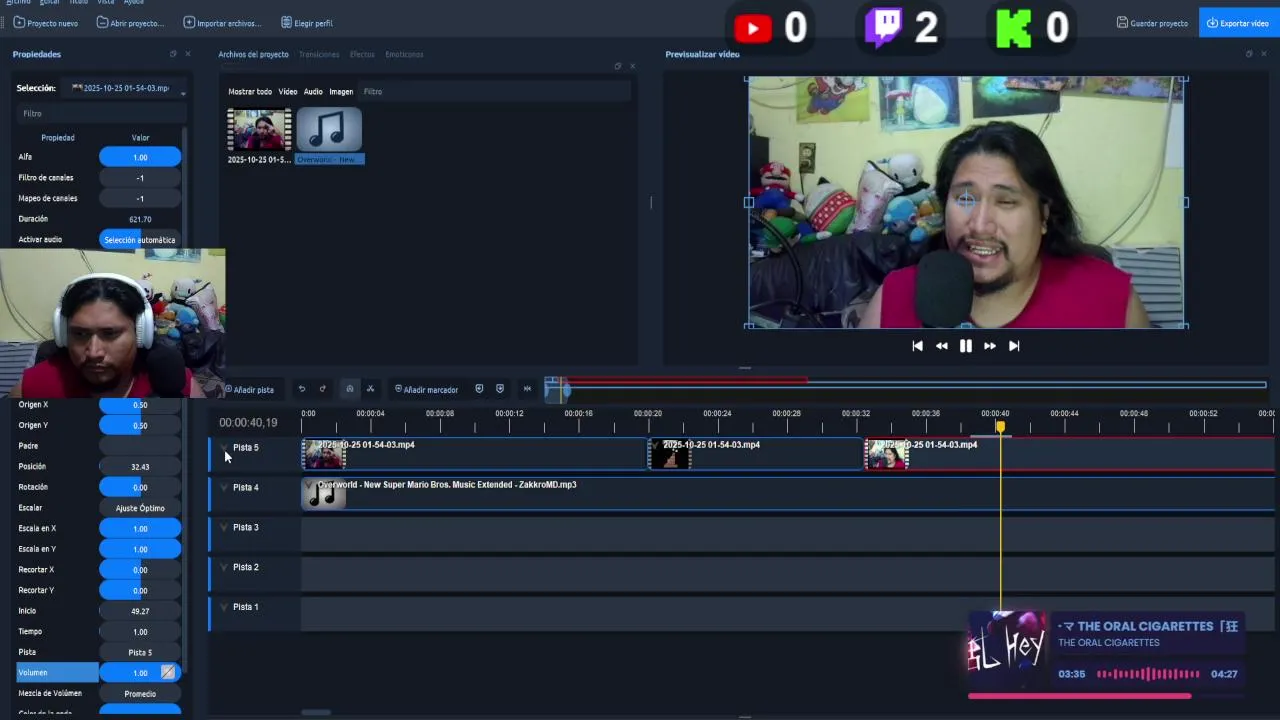Open the Pista 1 track menu

[224, 608]
